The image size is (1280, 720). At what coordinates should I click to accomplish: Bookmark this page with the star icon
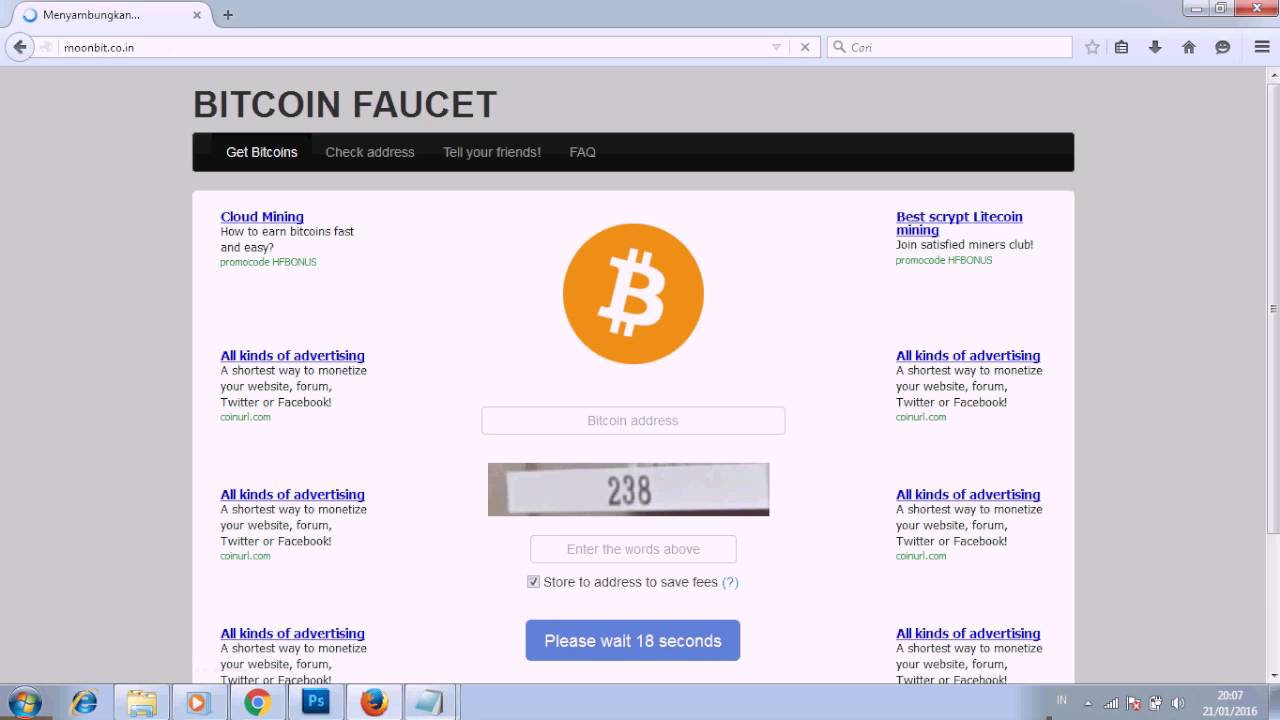[x=1092, y=47]
